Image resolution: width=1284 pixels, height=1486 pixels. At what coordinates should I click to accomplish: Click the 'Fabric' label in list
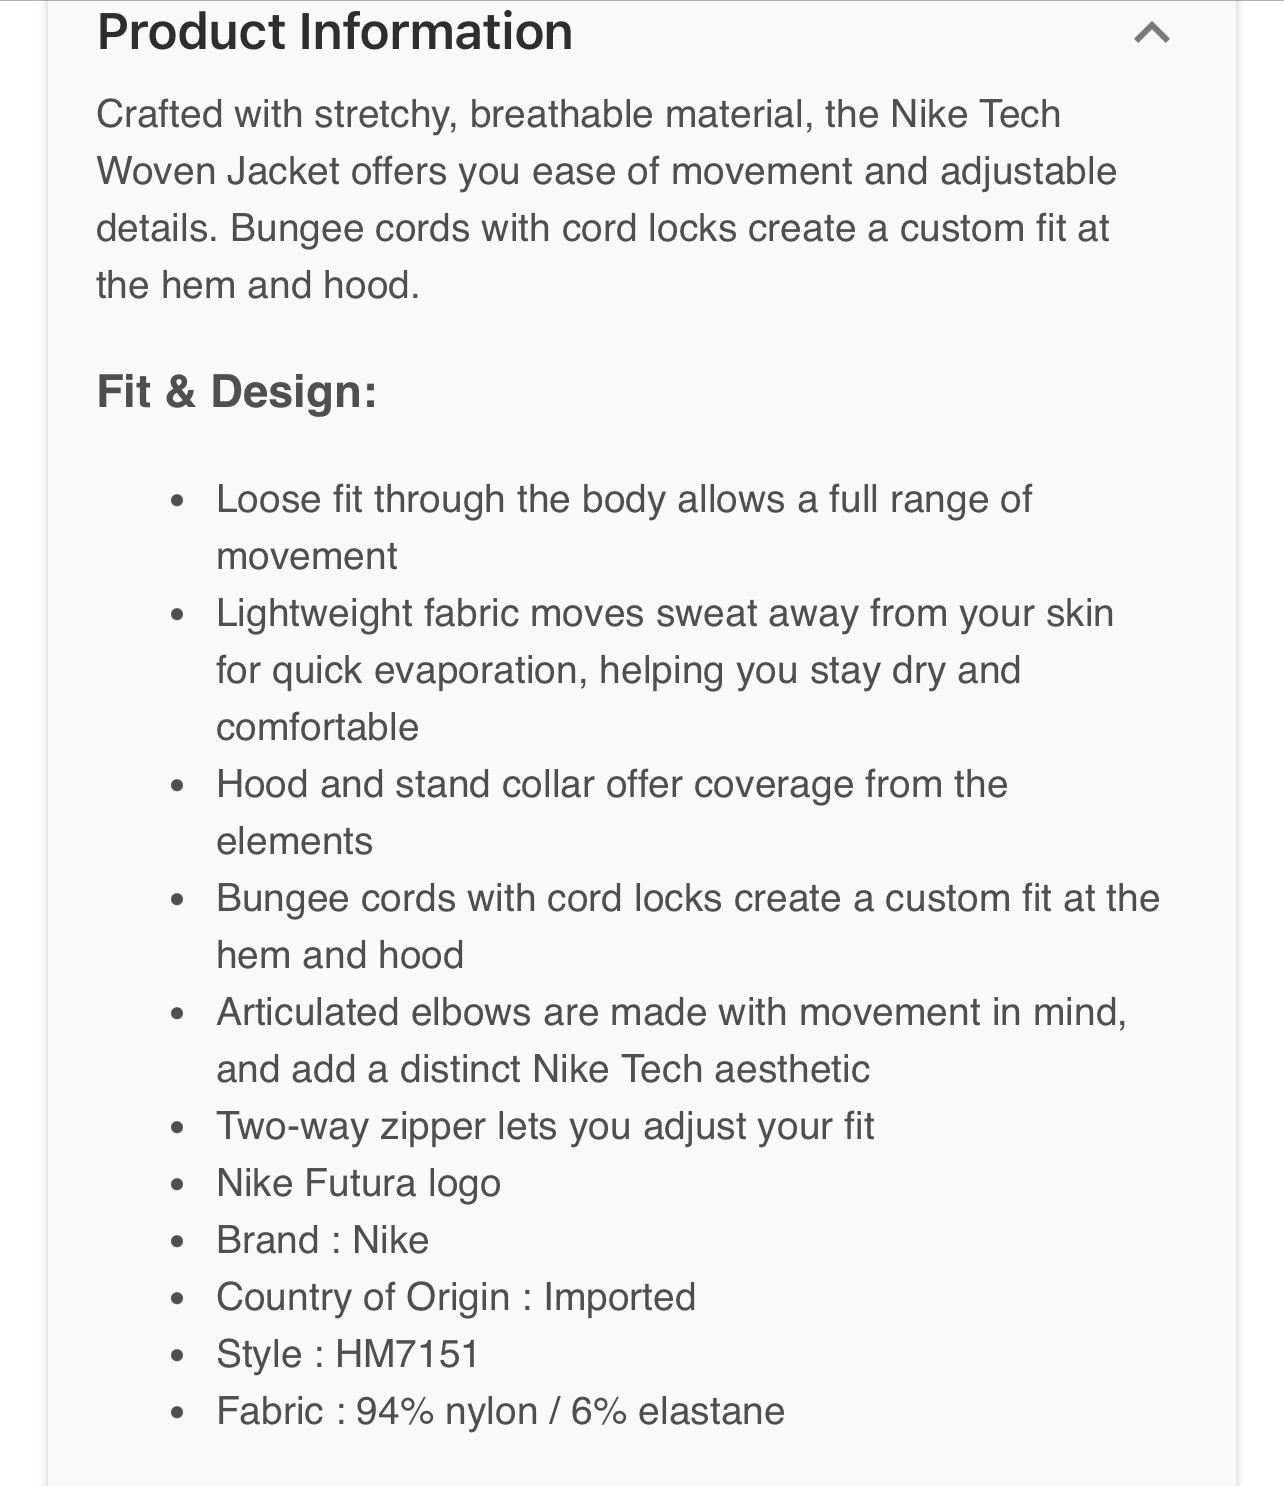269,1411
